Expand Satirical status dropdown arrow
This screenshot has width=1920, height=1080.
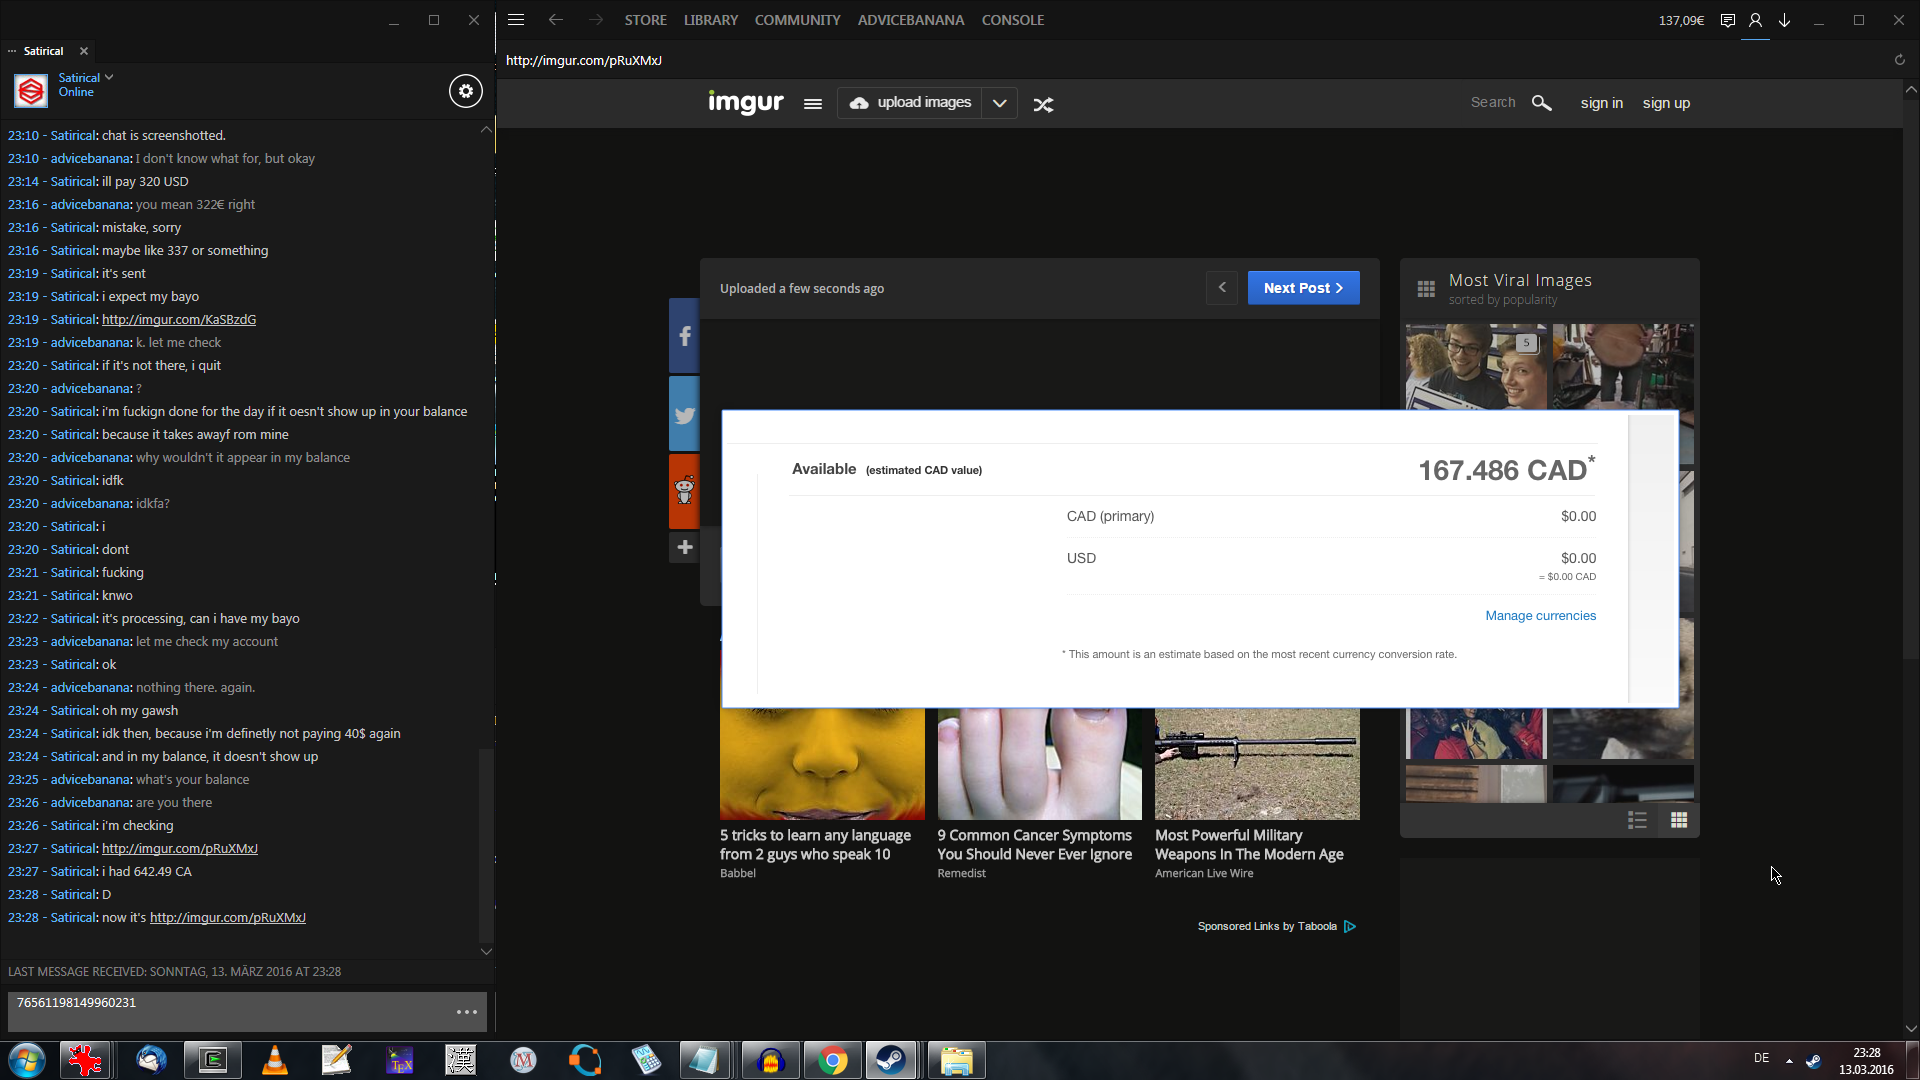point(109,77)
